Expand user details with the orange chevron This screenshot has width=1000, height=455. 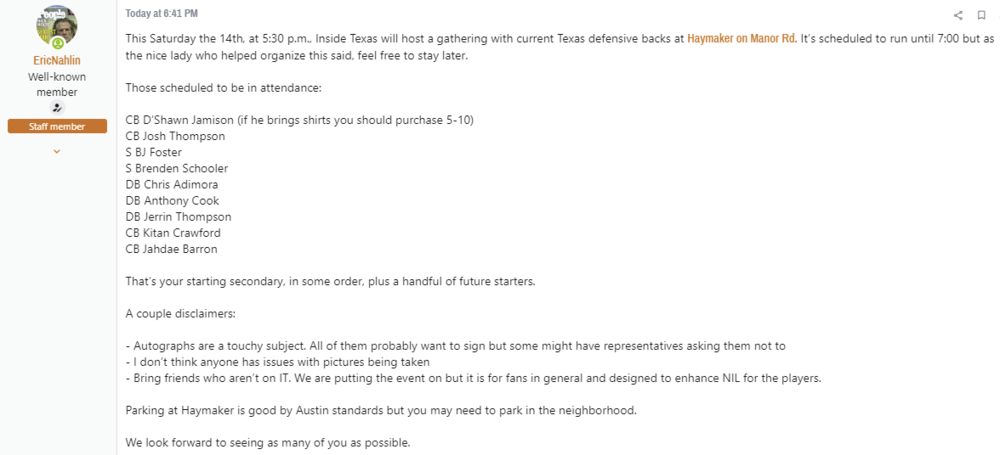point(57,151)
